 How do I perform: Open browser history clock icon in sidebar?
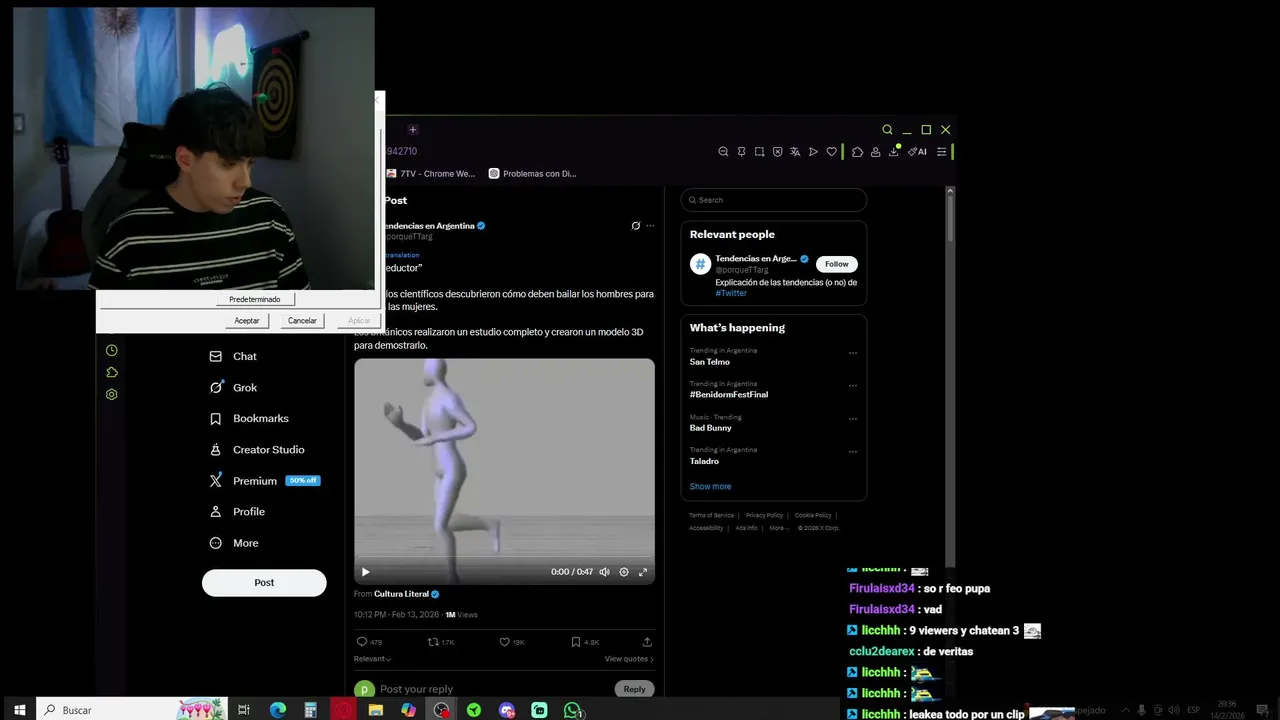click(111, 350)
